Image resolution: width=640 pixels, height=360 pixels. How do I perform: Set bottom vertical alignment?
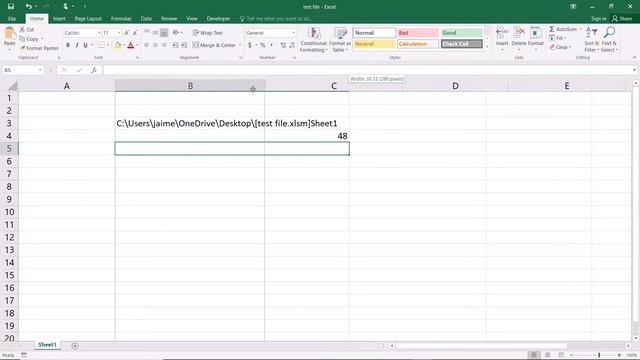(x=164, y=33)
